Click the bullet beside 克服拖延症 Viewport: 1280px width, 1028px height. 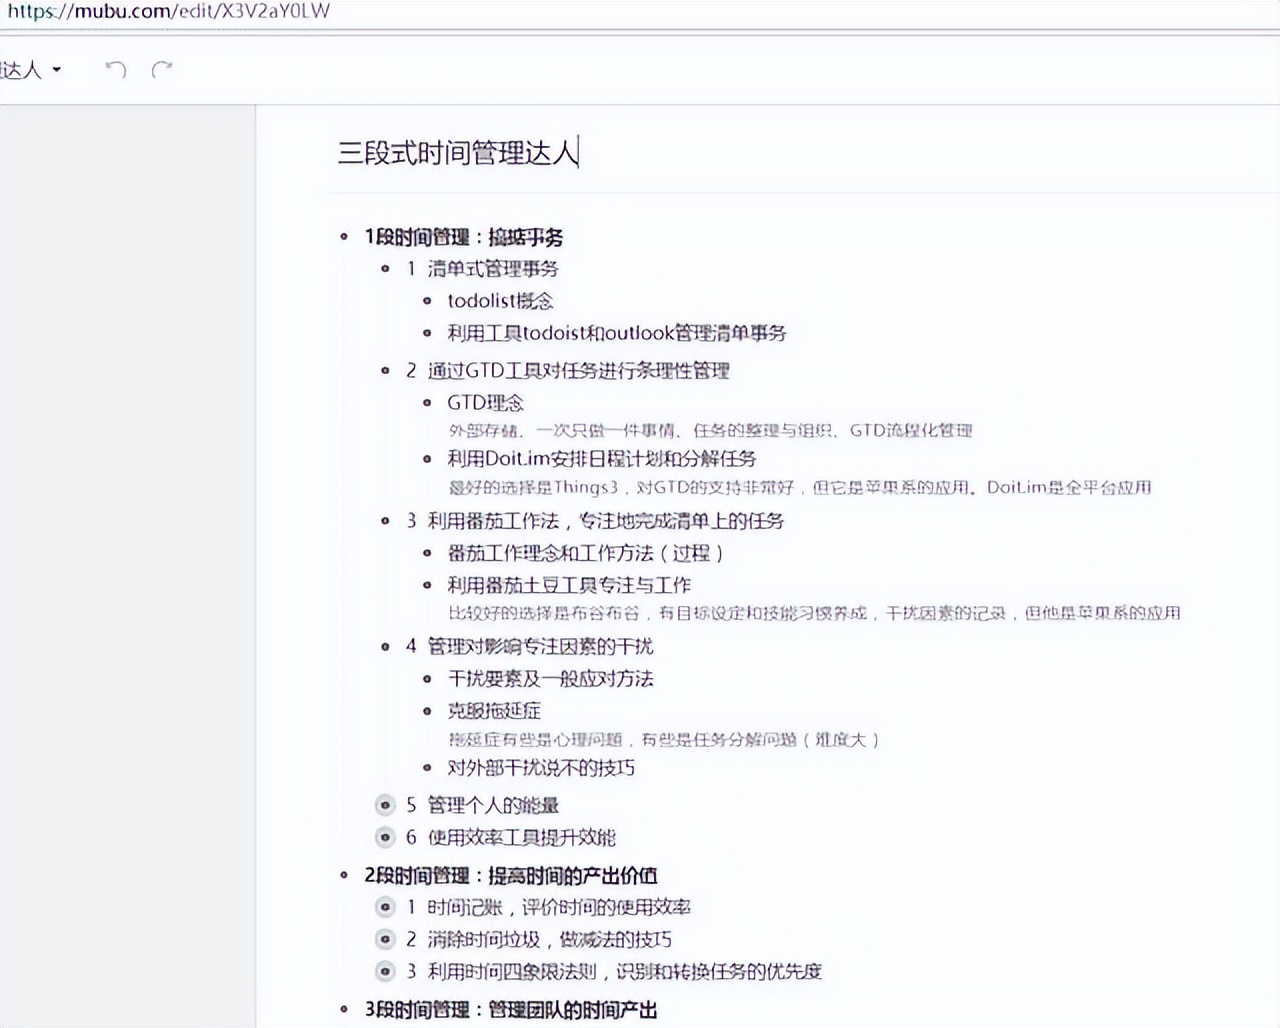click(x=428, y=712)
